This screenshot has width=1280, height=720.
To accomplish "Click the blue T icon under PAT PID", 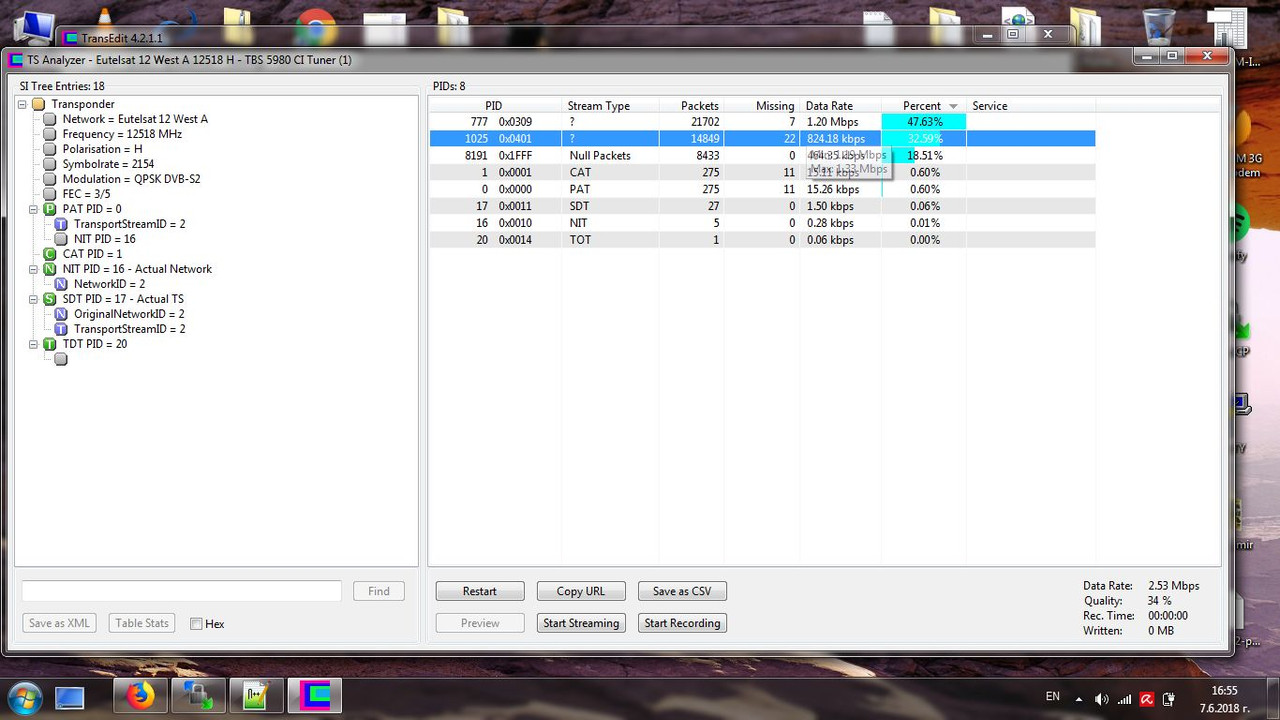I will click(61, 224).
